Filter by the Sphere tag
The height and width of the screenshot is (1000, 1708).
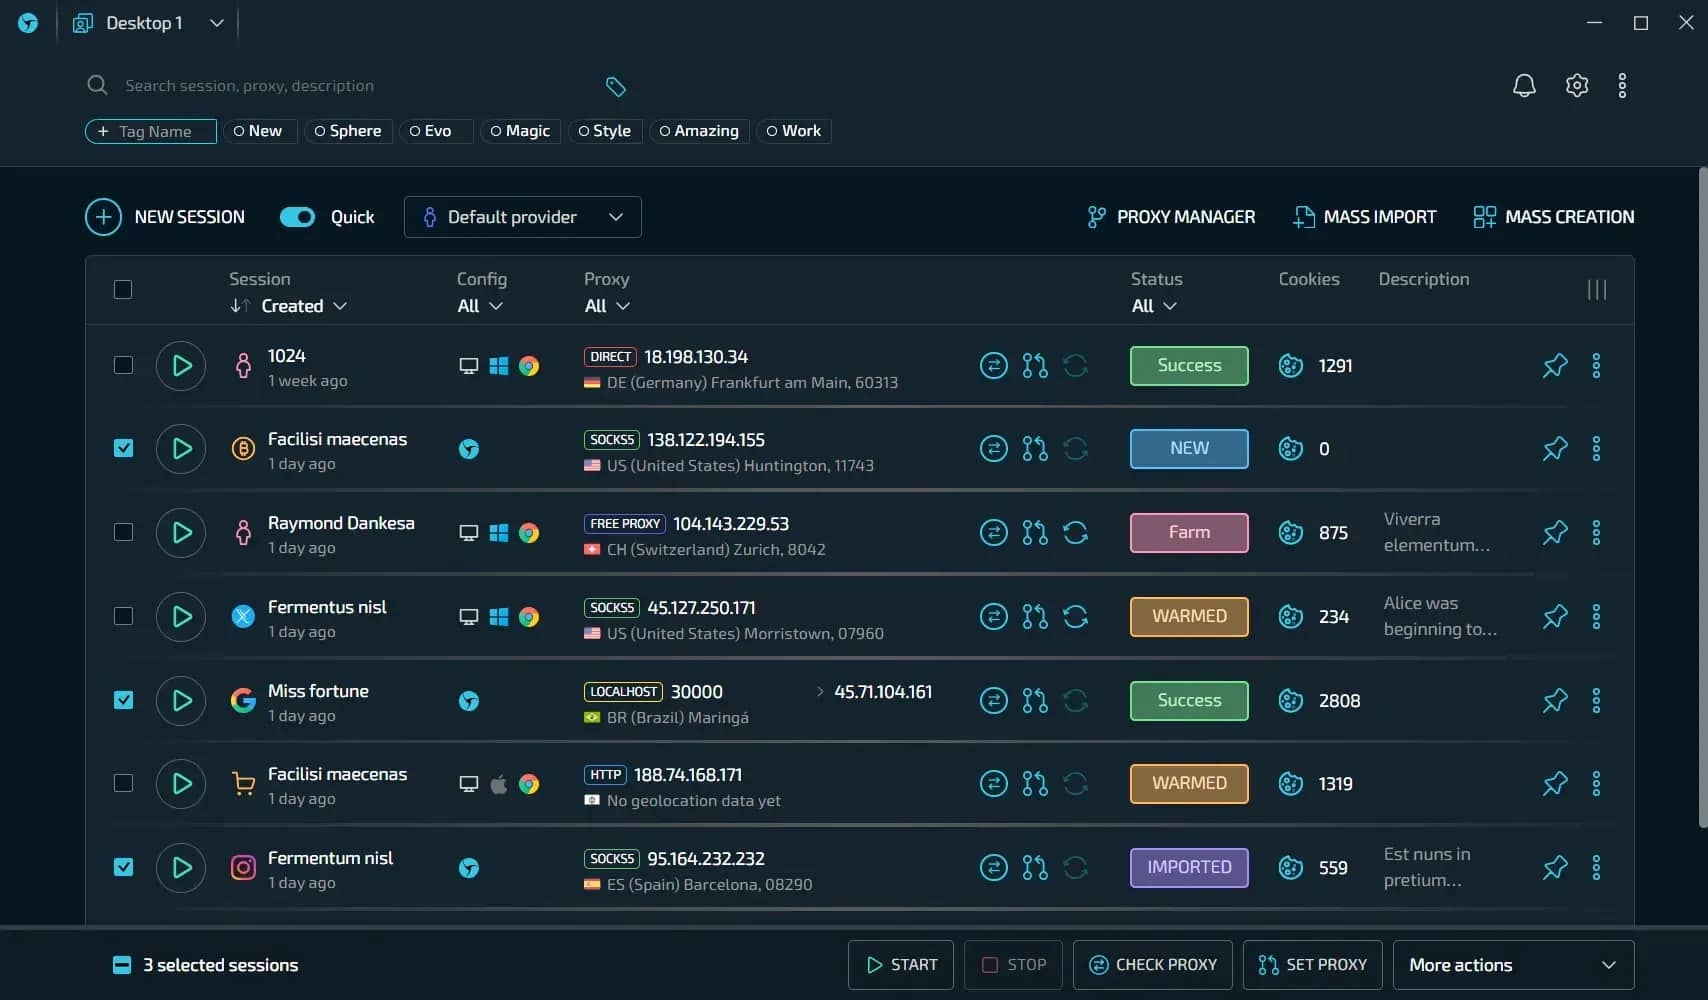[347, 131]
